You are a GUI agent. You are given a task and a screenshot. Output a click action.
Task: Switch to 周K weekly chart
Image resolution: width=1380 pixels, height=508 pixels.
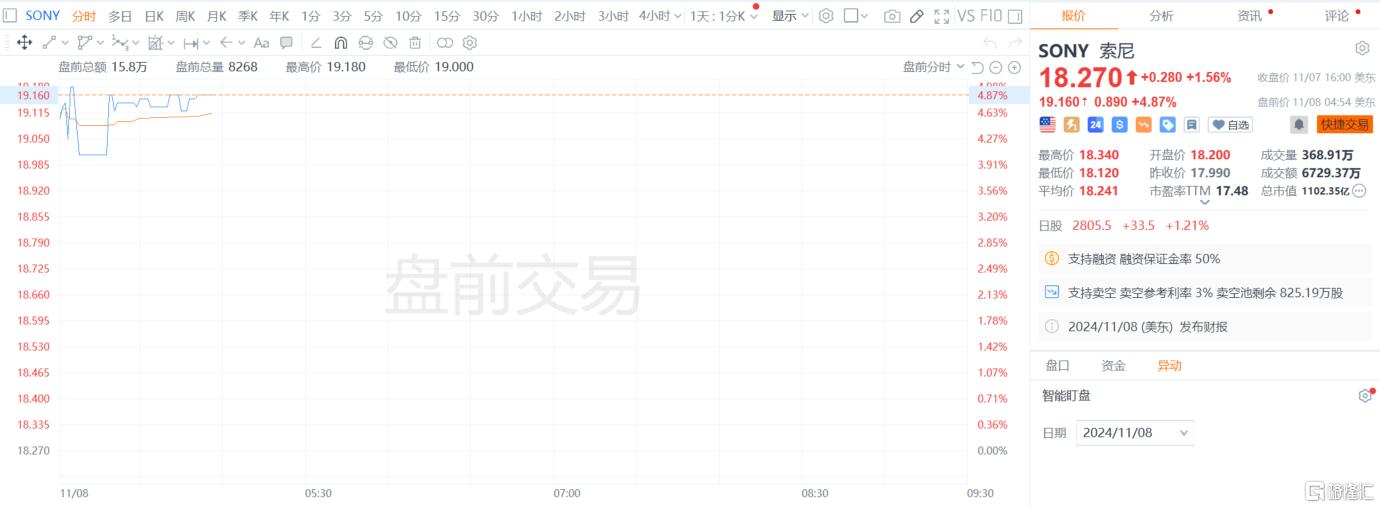(x=185, y=16)
